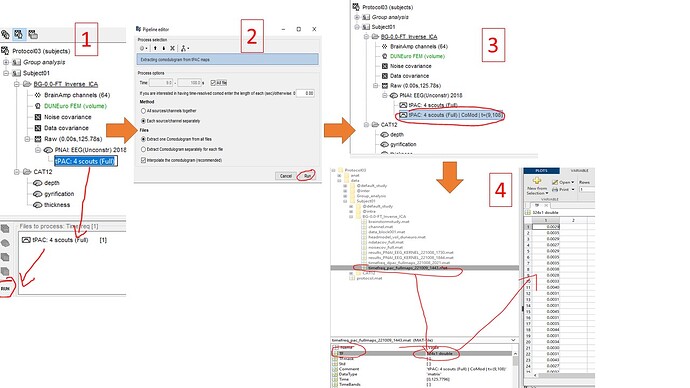
Task: Open the pipeline branch menu icon
Action: tap(185, 48)
